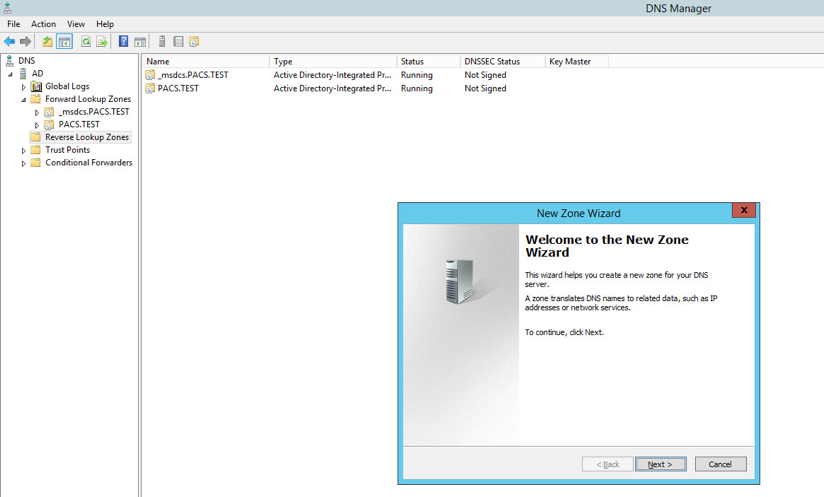Open Help via the blue question mark icon
This screenshot has height=497, width=824.
(124, 42)
